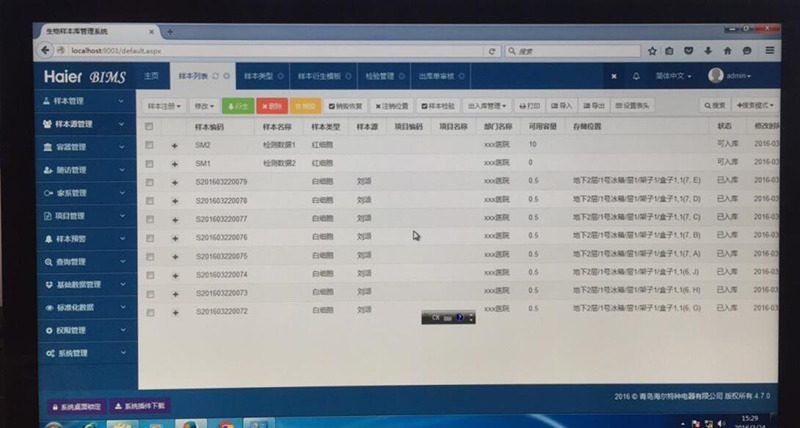Viewport: 800px width, 428px height.
Task: Click the 系统插件下载 button
Action: tap(141, 406)
